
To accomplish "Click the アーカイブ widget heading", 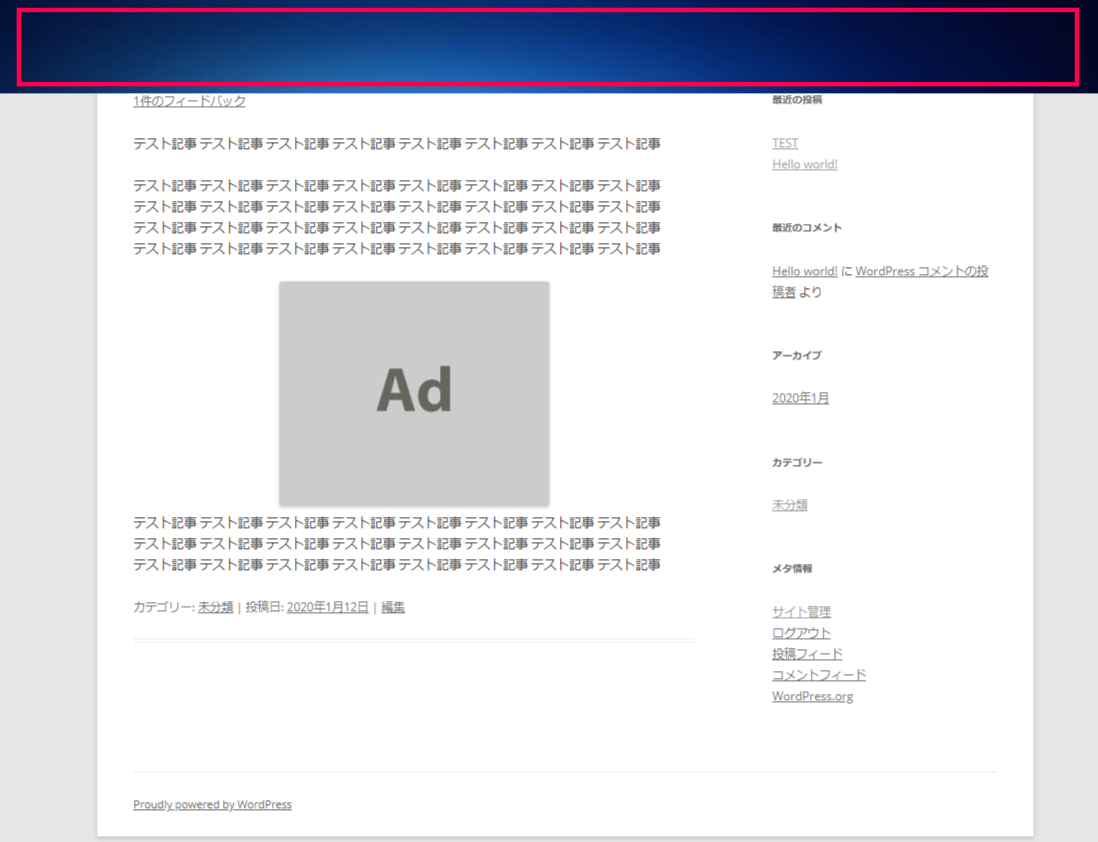I will [x=797, y=355].
